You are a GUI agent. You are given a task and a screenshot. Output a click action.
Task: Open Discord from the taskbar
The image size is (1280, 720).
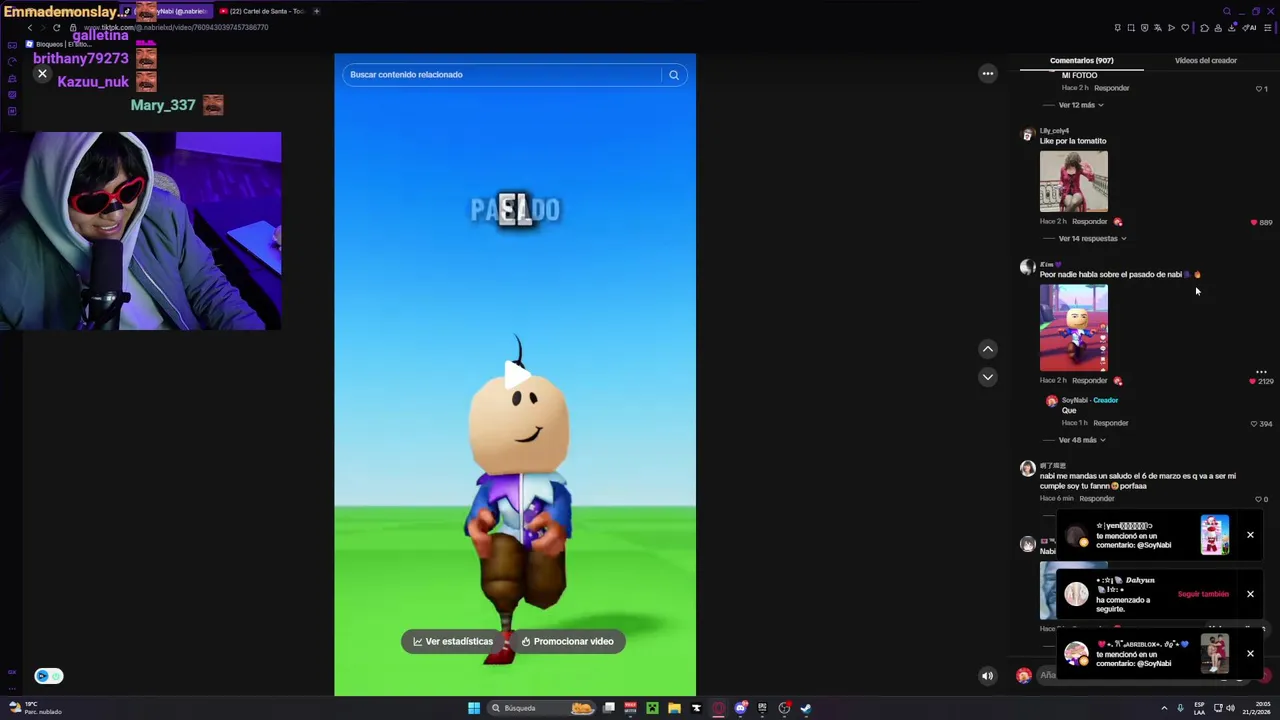coord(740,708)
